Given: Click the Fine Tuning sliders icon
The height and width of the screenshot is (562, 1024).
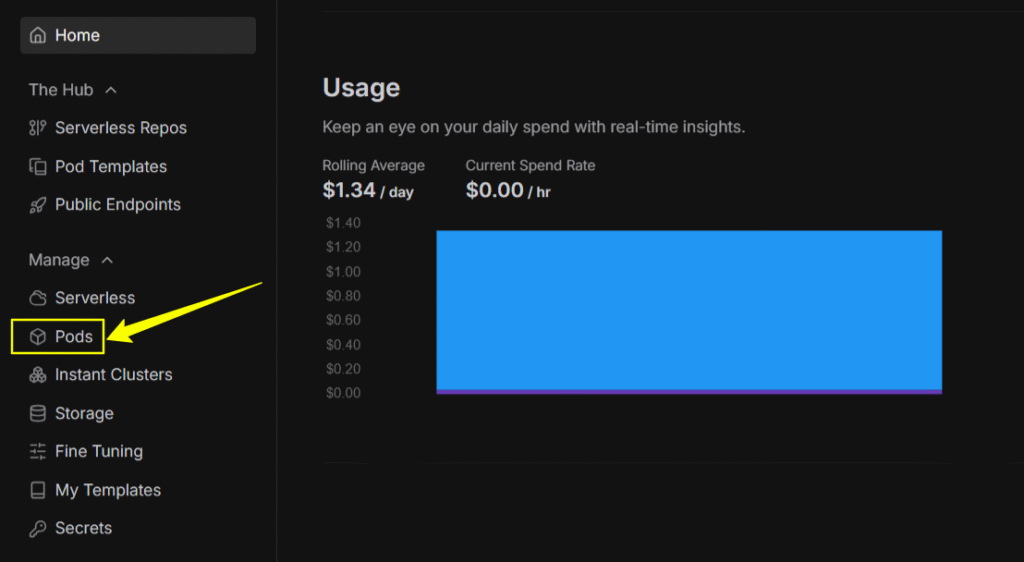Looking at the screenshot, I should [38, 452].
